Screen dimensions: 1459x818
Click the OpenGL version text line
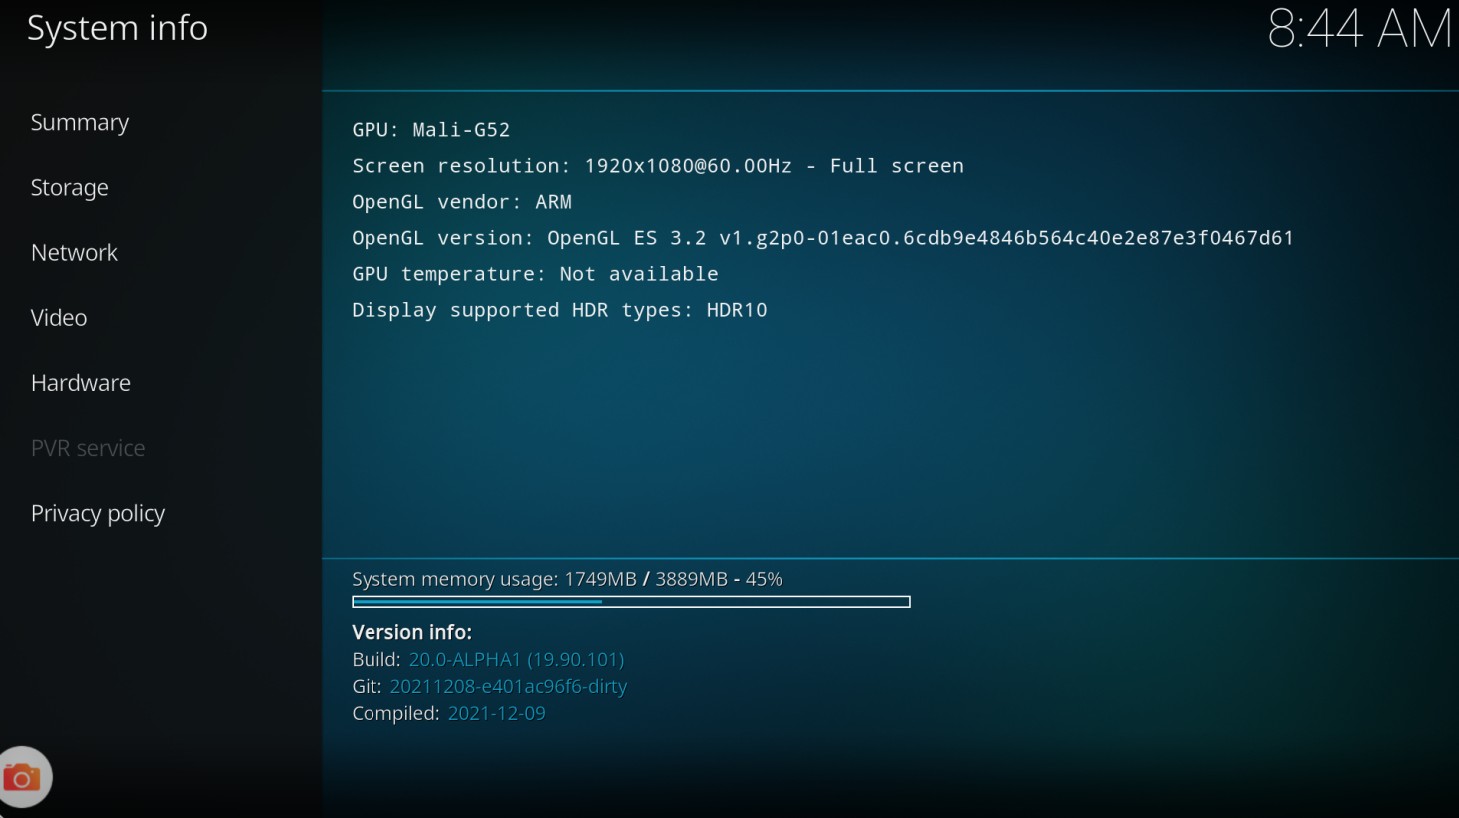(822, 238)
